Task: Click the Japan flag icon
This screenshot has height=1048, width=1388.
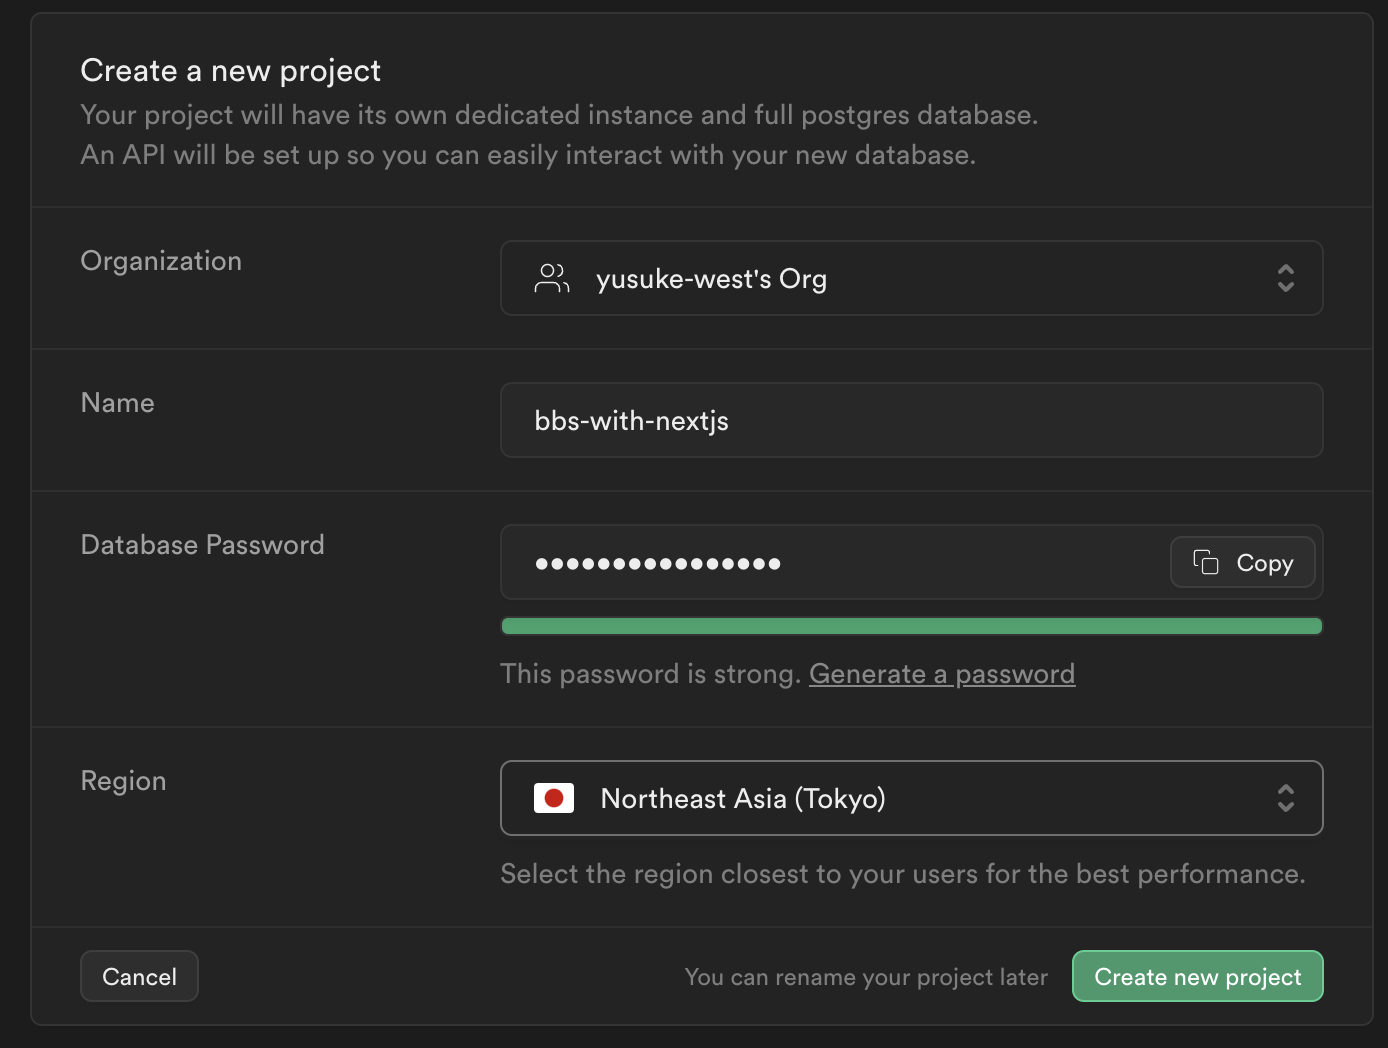Action: pos(554,798)
